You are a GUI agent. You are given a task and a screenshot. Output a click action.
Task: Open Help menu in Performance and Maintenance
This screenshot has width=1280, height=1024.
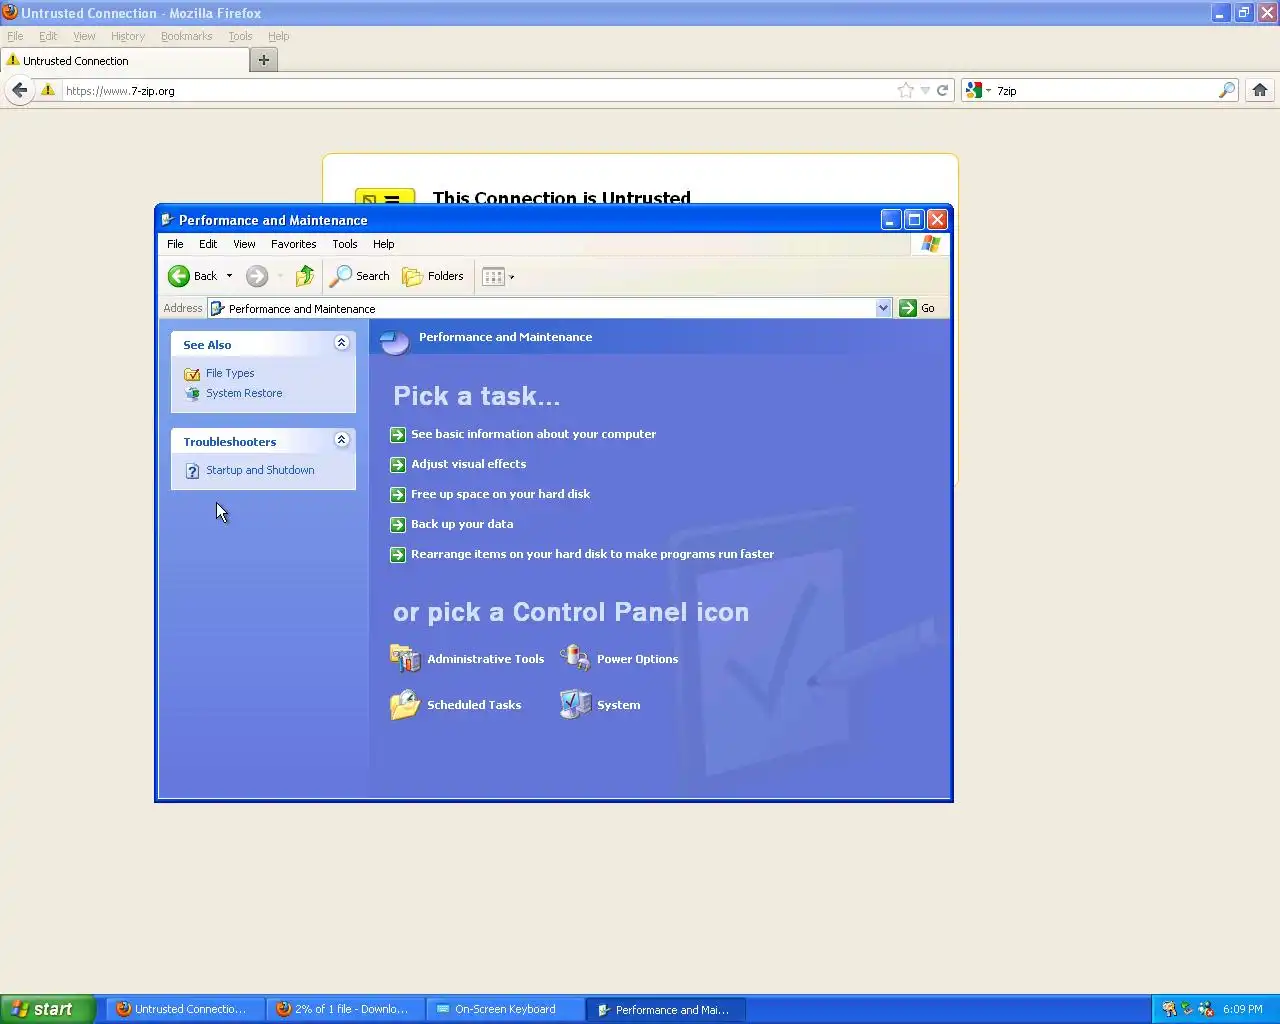point(384,244)
